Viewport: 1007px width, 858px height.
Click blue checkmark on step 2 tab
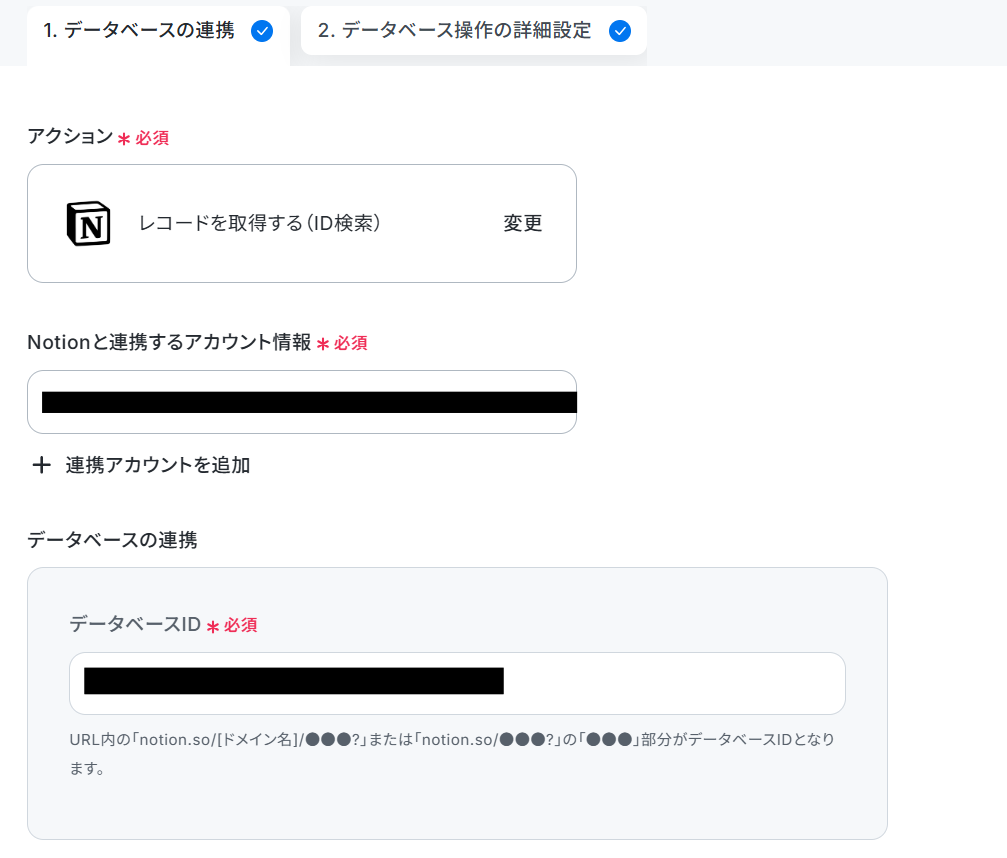point(620,31)
